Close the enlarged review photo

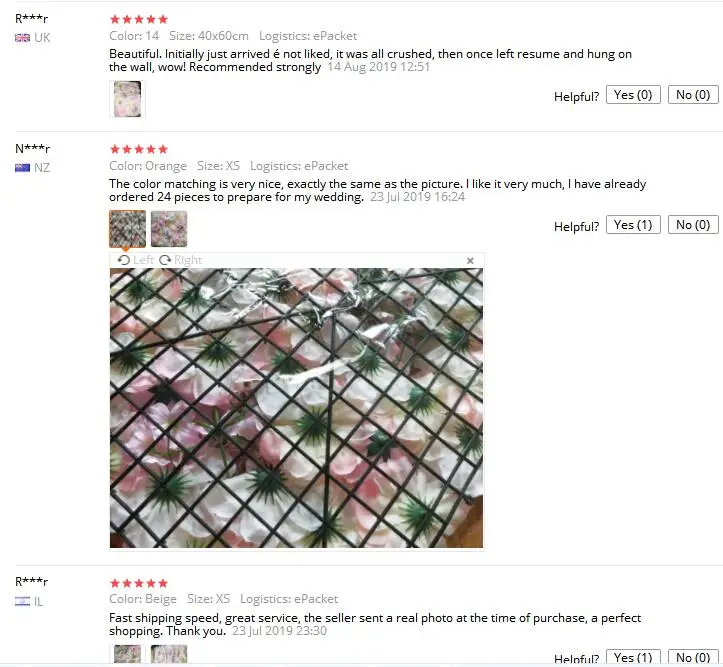[470, 260]
